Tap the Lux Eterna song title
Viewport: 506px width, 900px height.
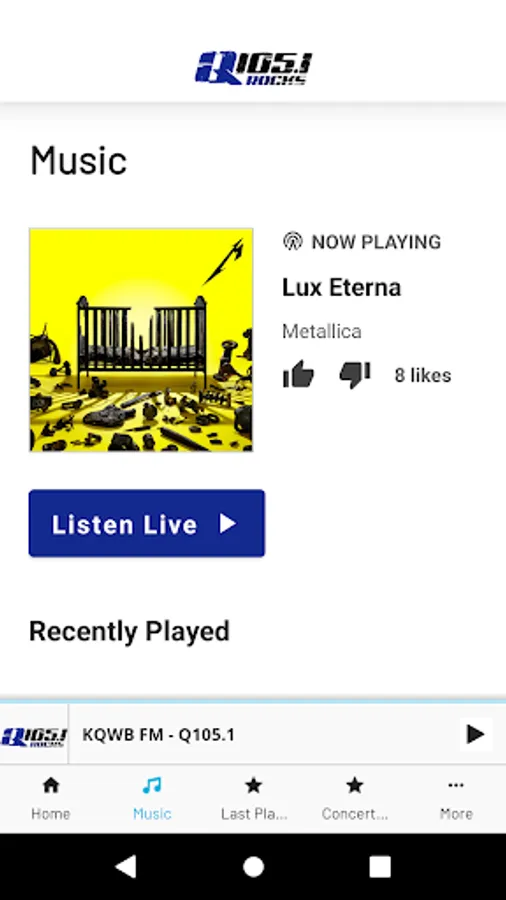point(341,288)
